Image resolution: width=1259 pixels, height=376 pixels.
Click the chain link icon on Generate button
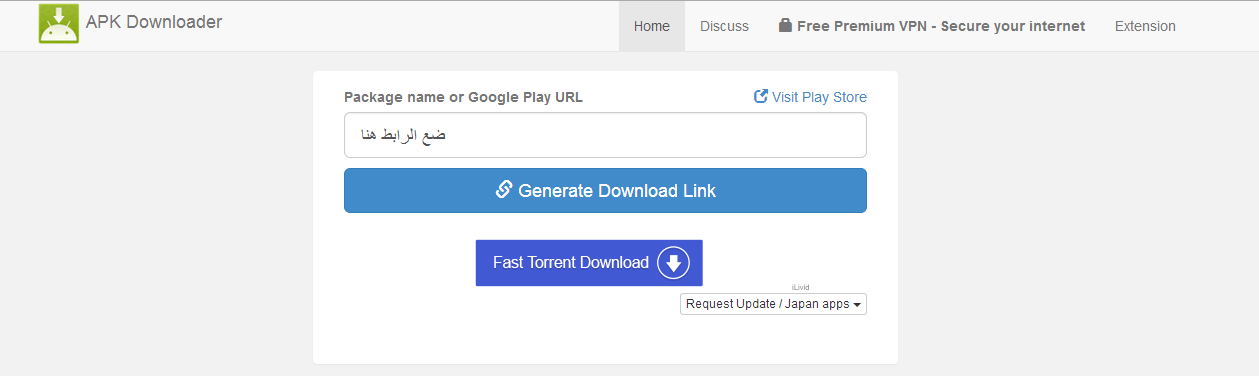504,190
